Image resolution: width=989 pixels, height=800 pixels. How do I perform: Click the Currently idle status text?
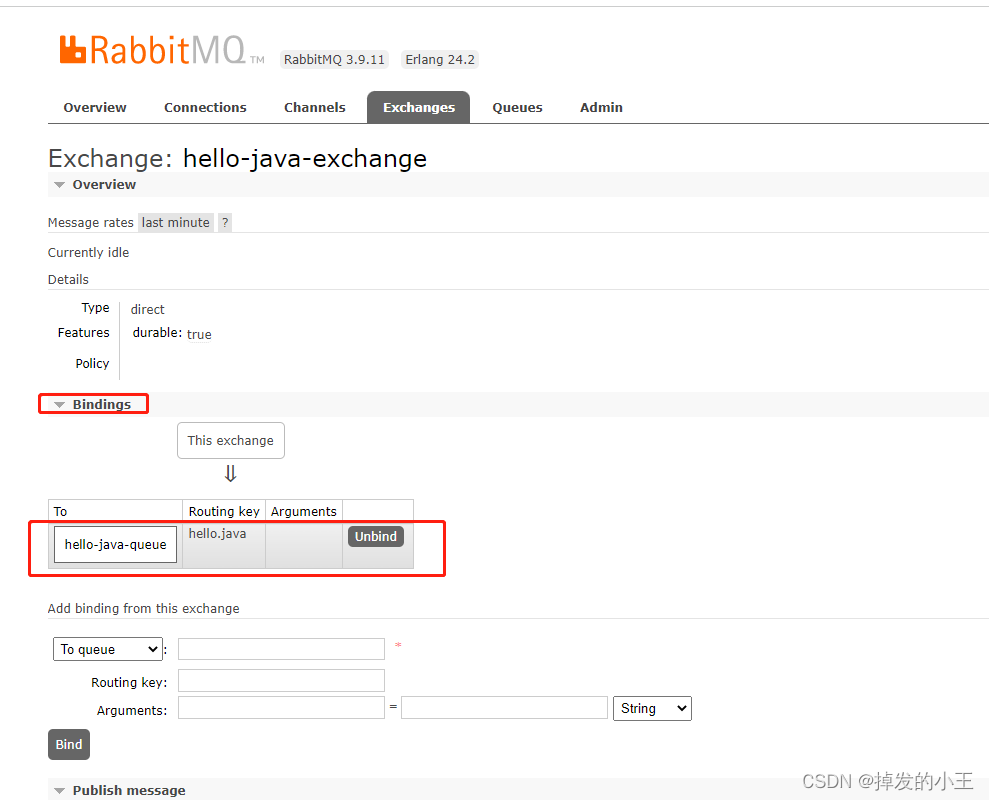pyautogui.click(x=88, y=252)
